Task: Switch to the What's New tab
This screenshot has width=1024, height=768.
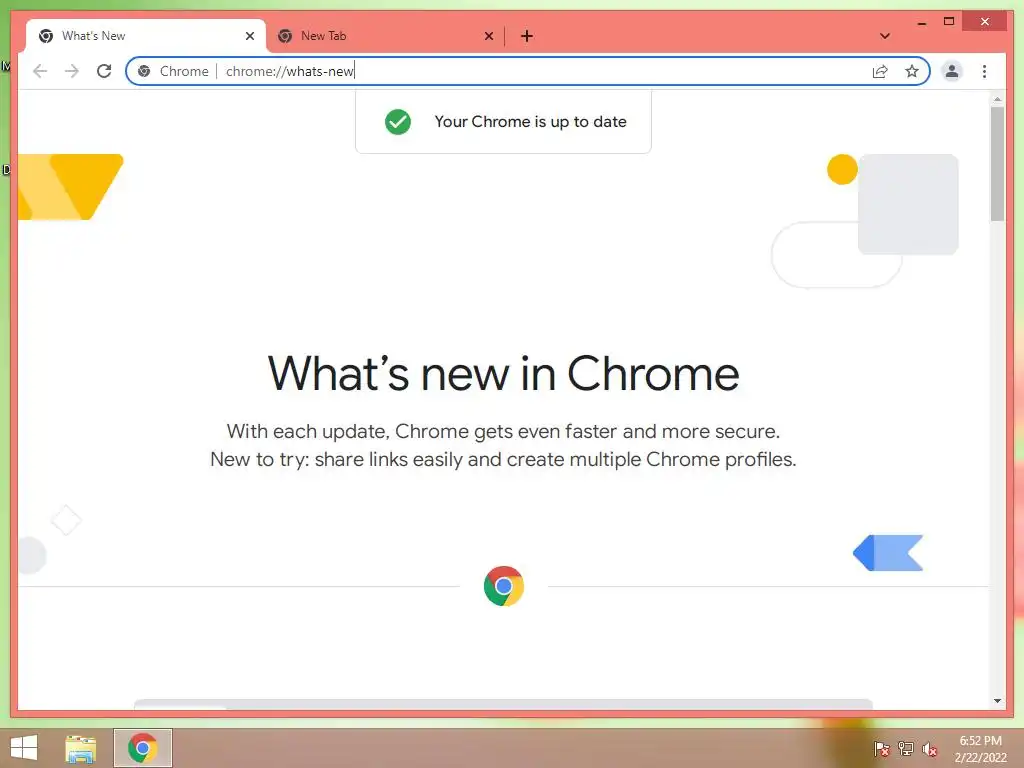Action: tap(146, 36)
